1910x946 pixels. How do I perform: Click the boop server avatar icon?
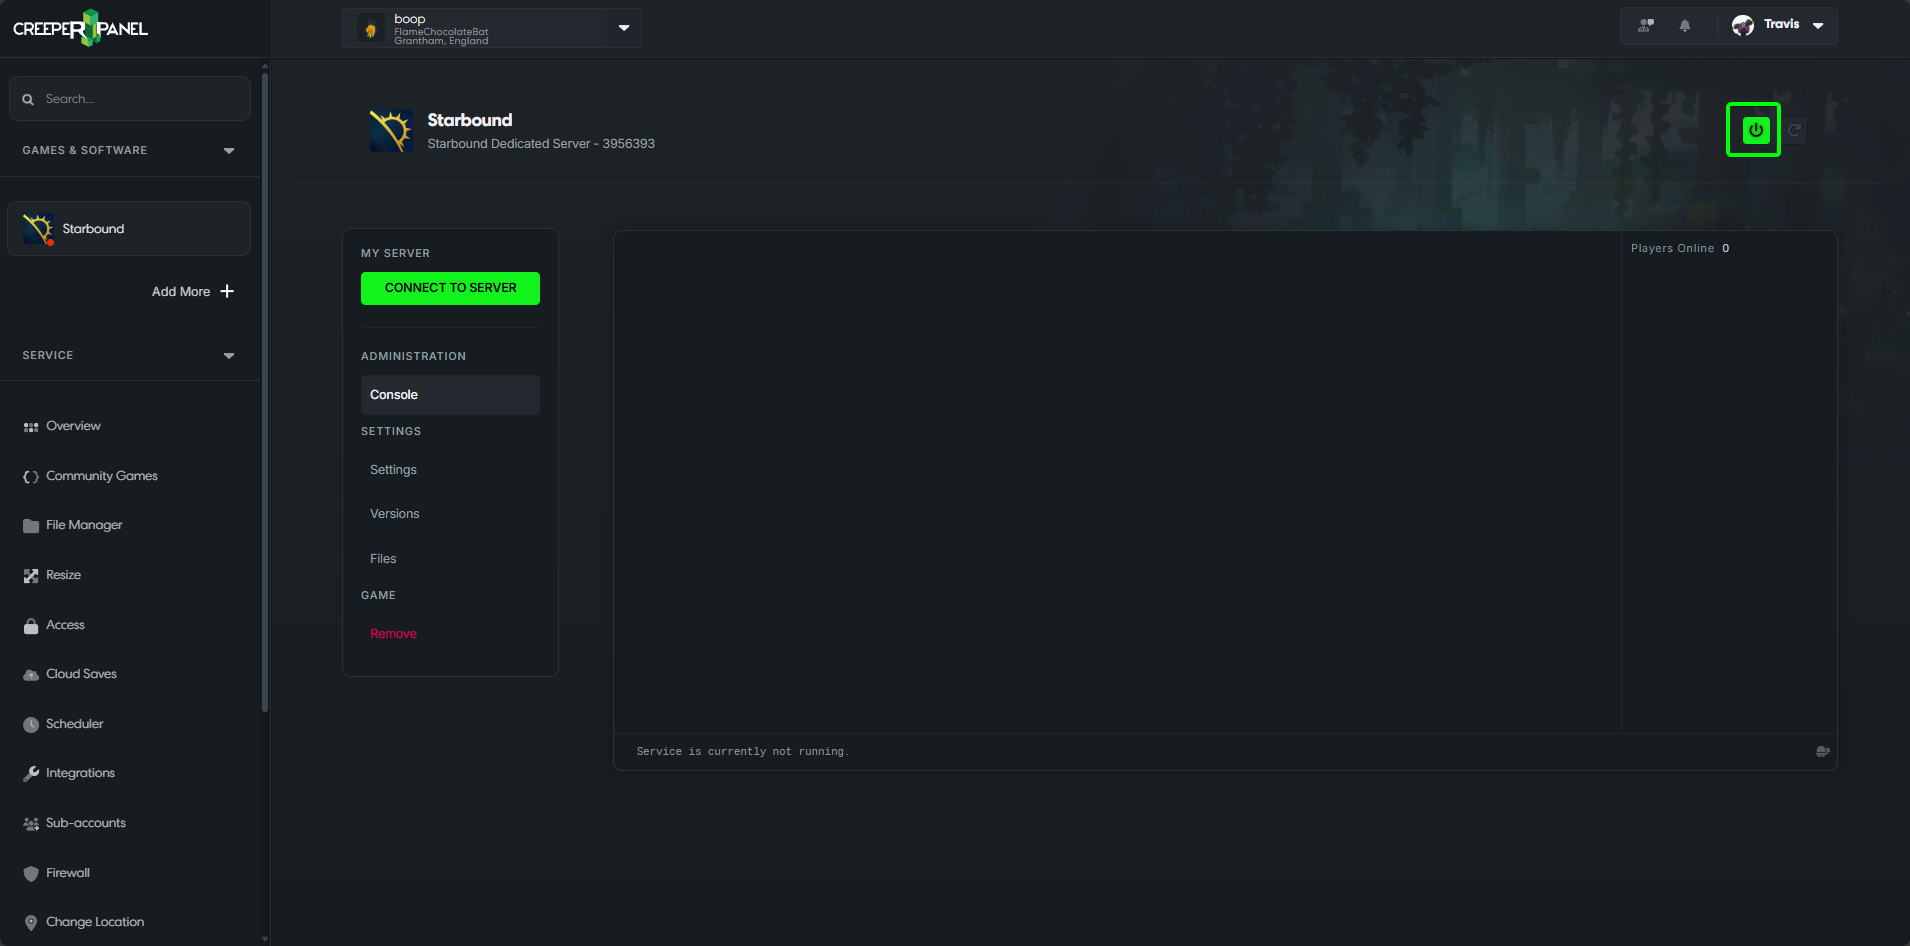coord(371,29)
